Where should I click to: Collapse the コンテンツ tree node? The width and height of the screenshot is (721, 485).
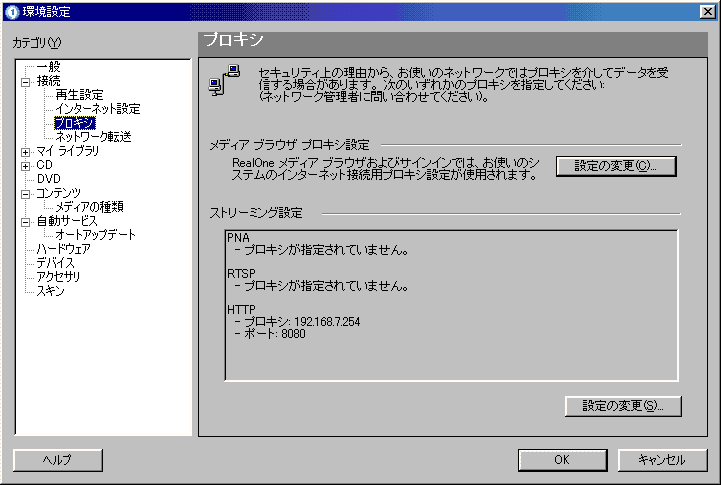26,194
